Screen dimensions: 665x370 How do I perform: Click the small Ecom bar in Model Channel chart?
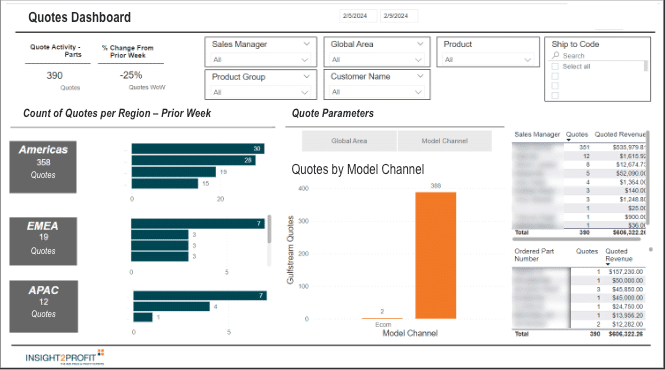click(382, 318)
